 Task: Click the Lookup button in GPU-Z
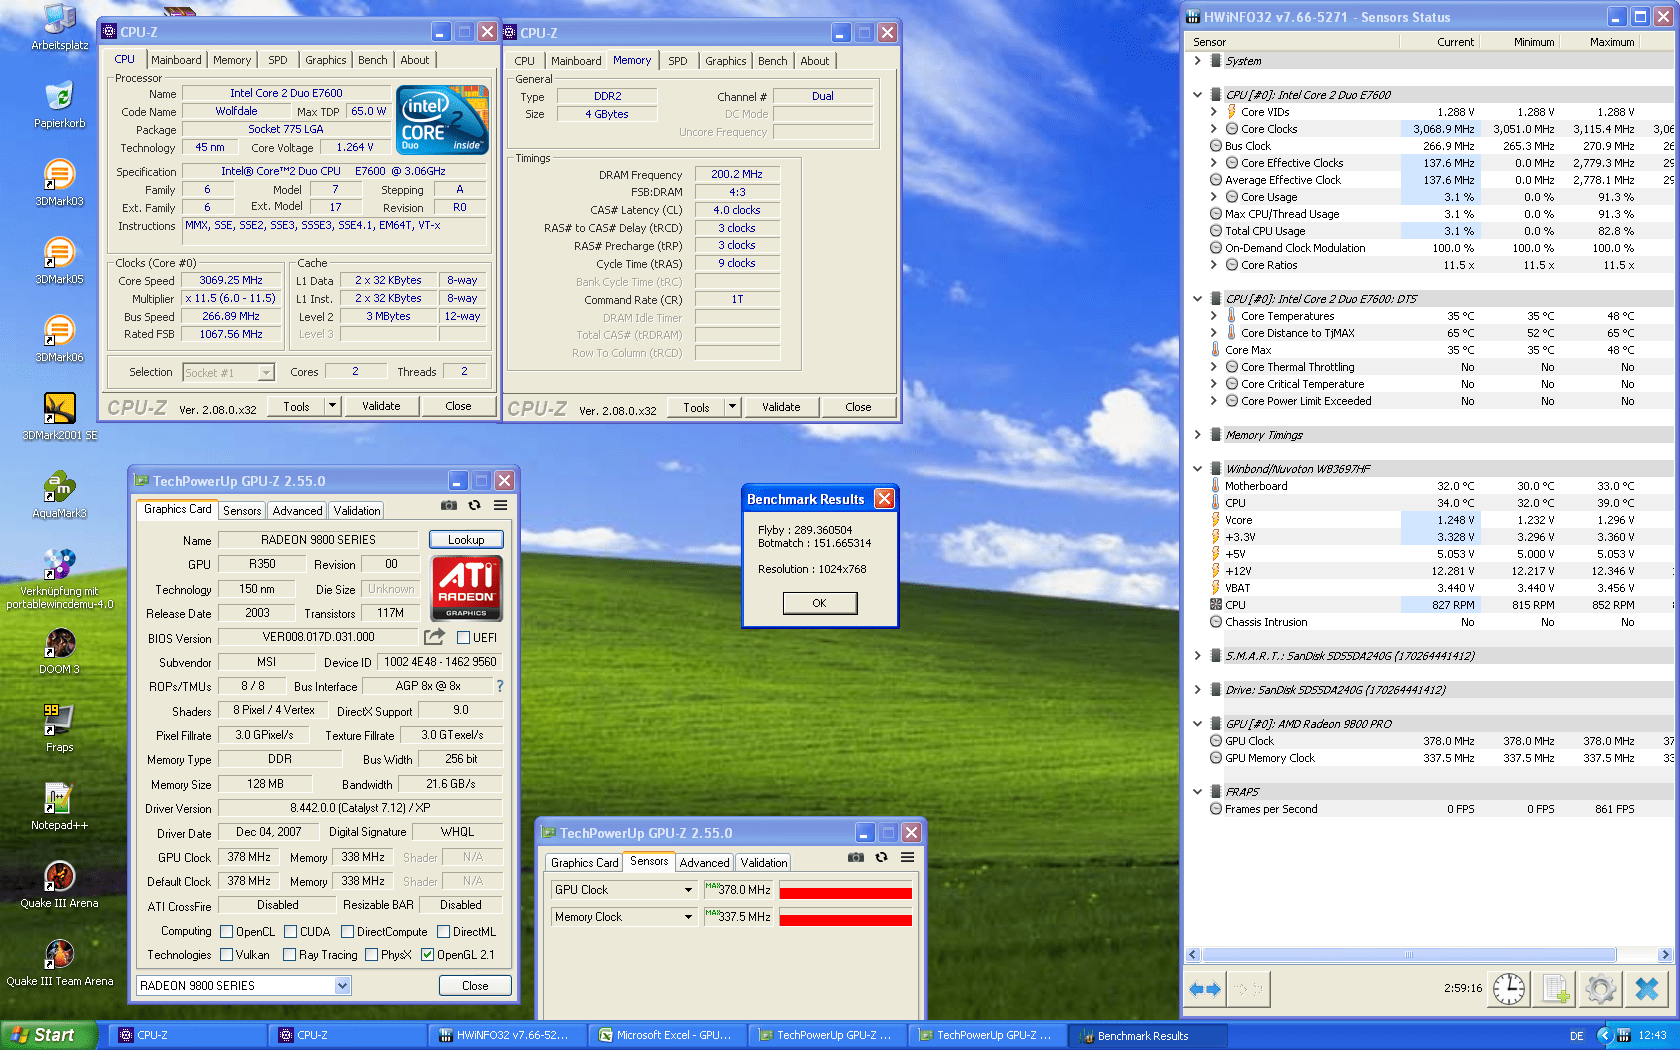pos(466,540)
